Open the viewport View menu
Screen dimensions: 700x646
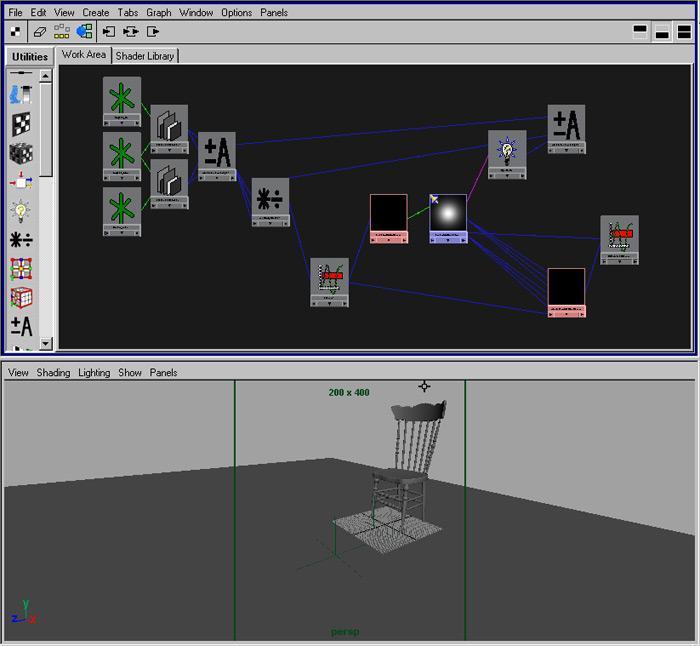18,372
